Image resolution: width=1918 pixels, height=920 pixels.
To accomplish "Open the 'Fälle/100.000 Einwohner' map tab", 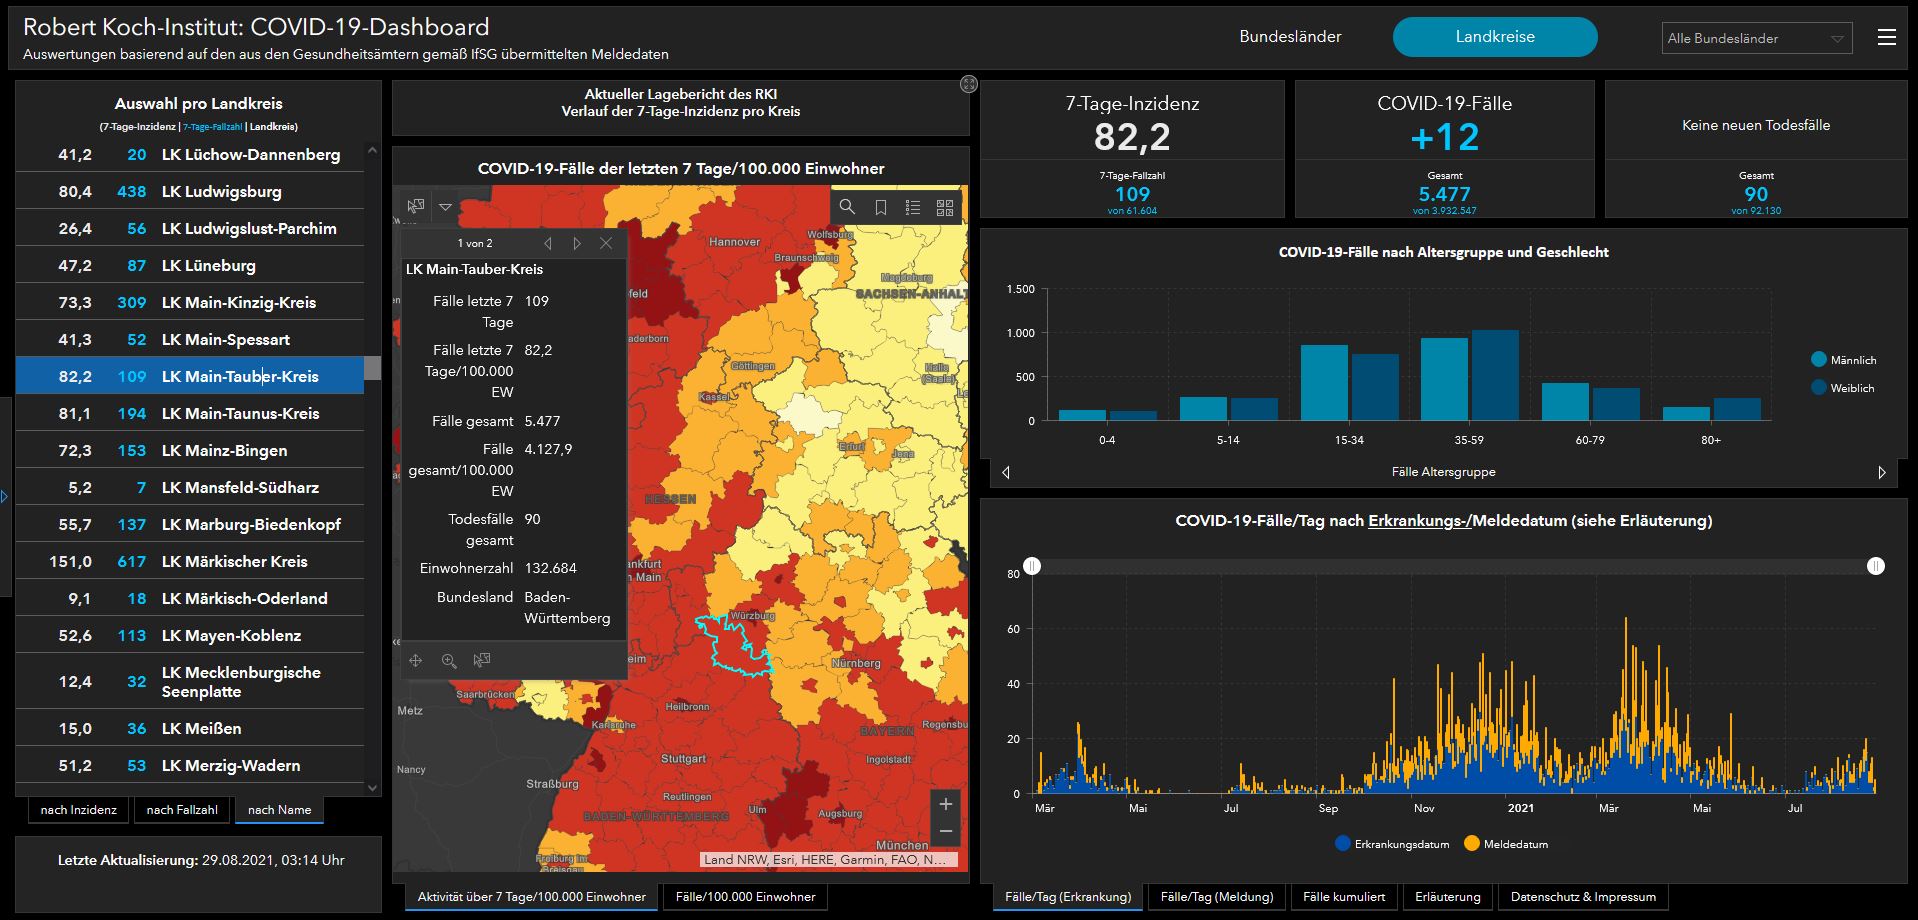I will 745,897.
